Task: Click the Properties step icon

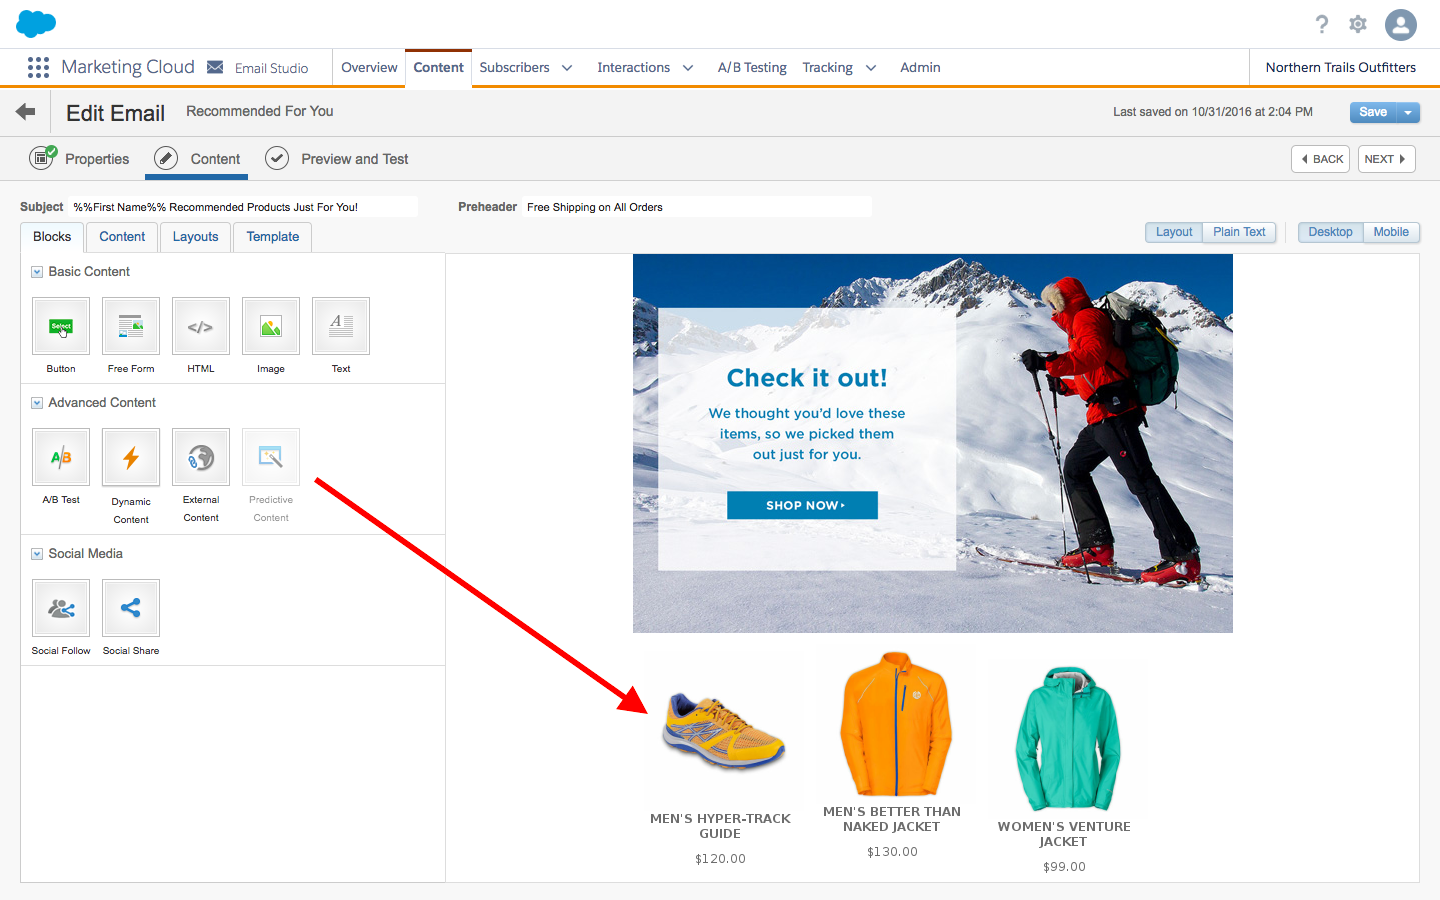Action: click(42, 158)
